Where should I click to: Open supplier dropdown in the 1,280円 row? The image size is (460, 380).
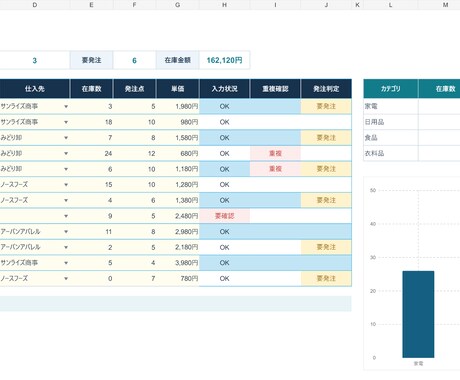click(x=66, y=185)
